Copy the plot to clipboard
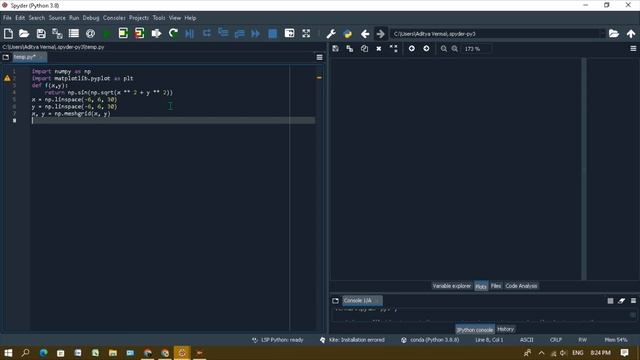This screenshot has width=640, height=360. [x=364, y=49]
